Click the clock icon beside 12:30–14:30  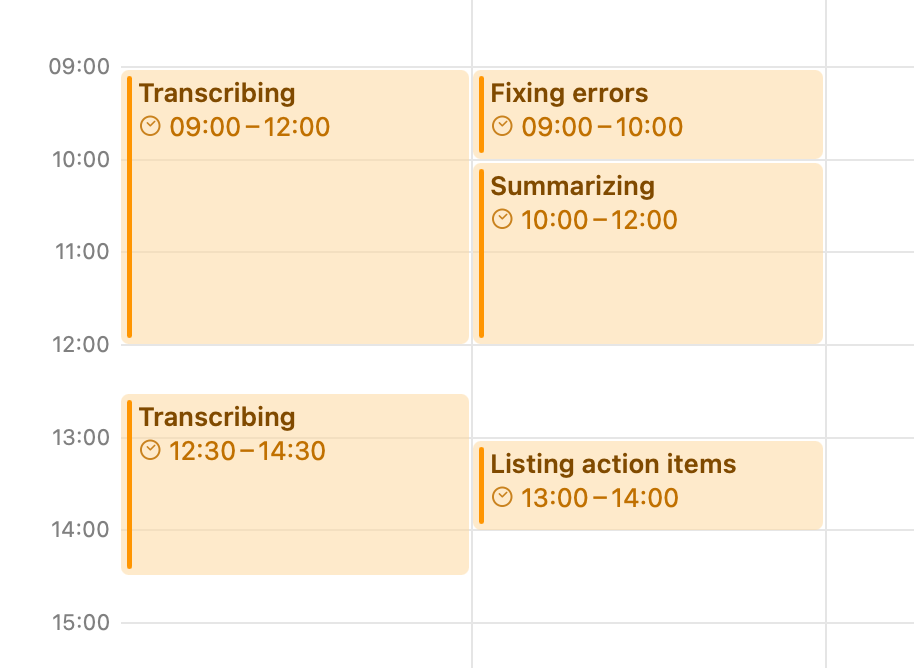pyautogui.click(x=150, y=450)
